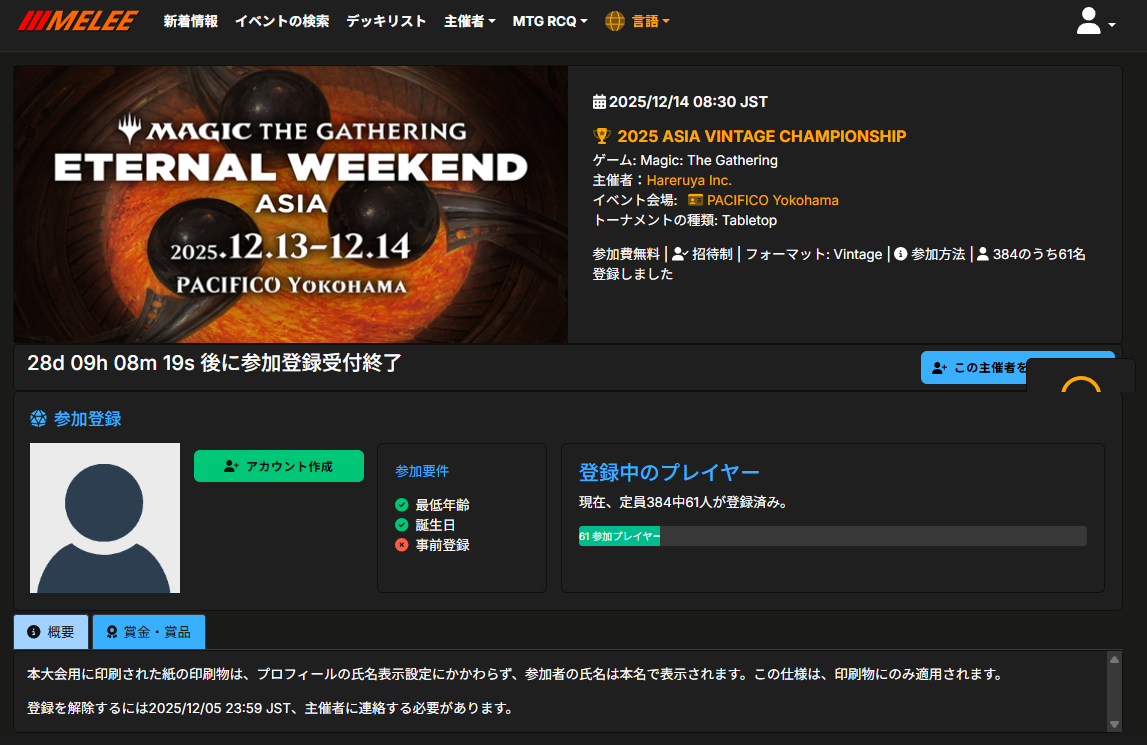Click the green check beside 最低年齢
This screenshot has height=745, width=1147.
[402, 504]
